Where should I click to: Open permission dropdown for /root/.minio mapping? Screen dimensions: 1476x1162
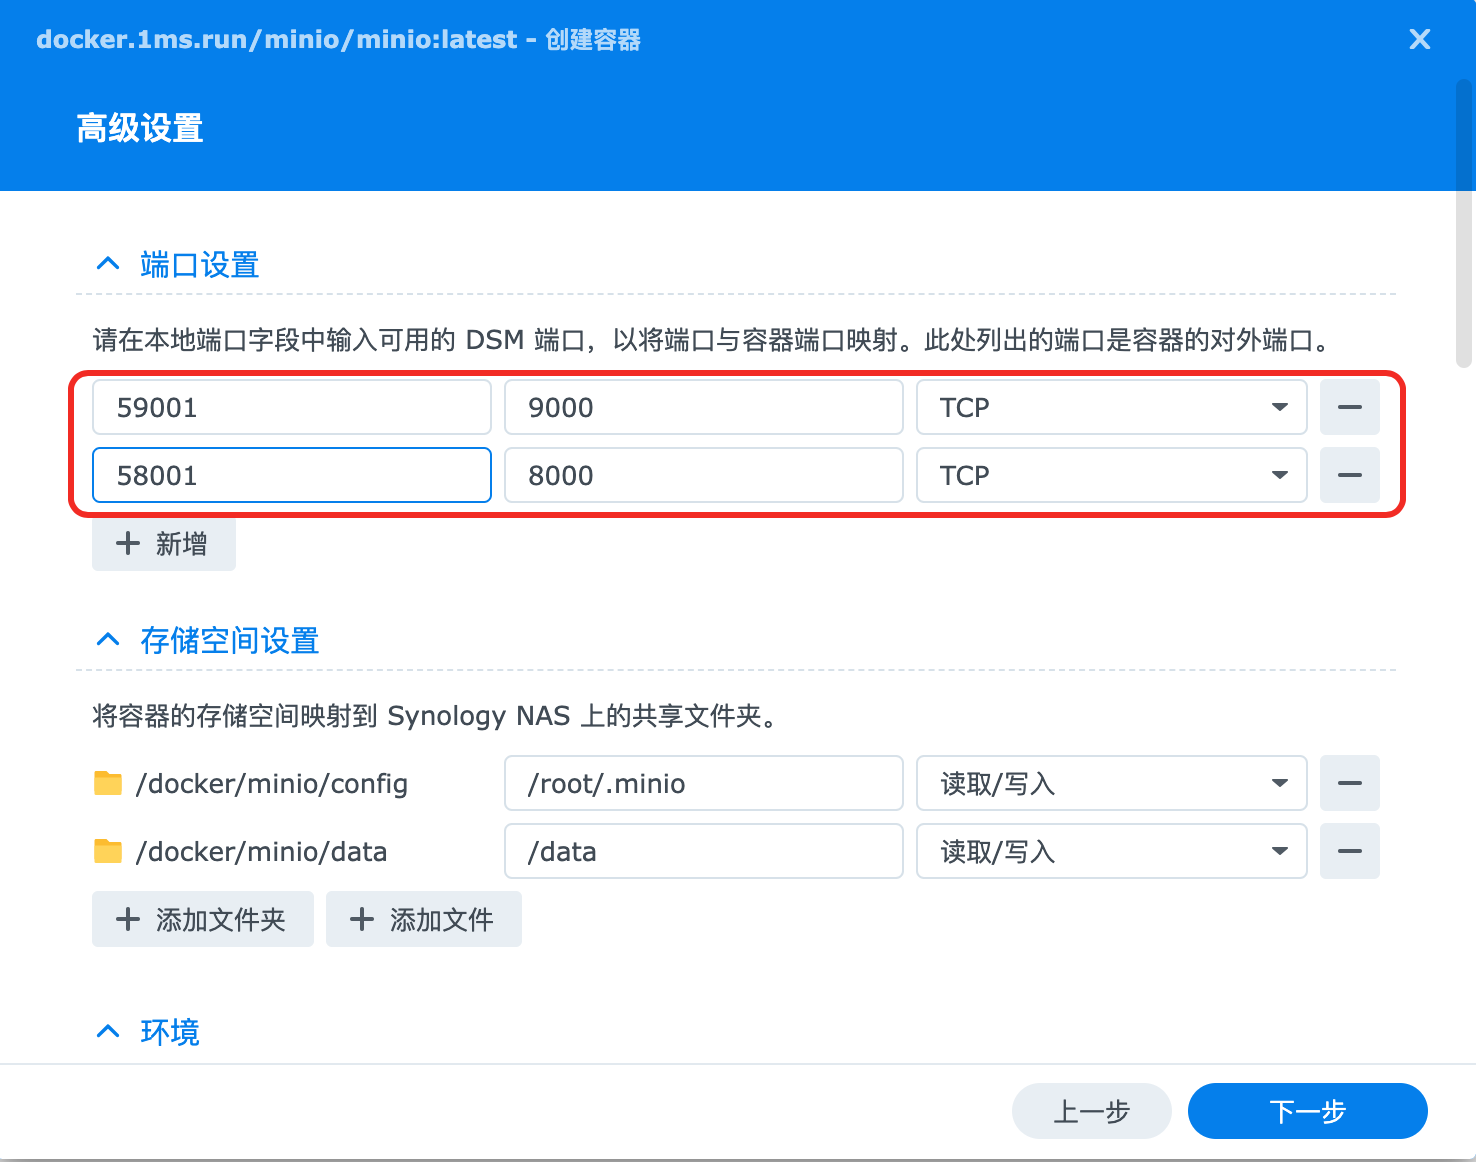tap(1279, 783)
